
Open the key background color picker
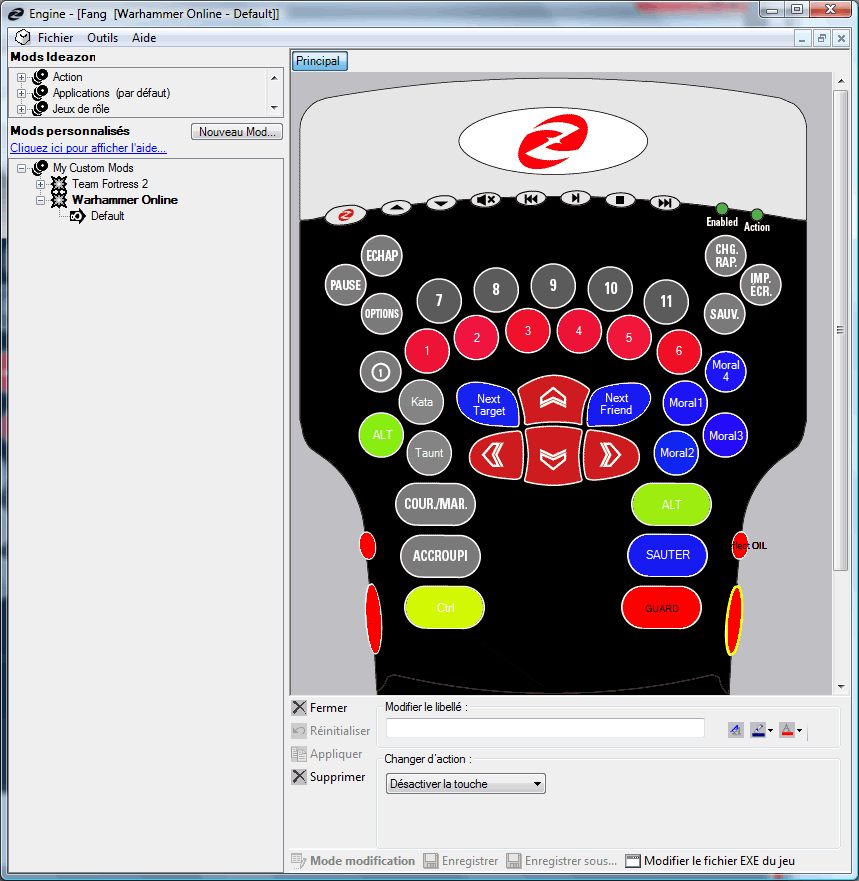click(x=758, y=730)
